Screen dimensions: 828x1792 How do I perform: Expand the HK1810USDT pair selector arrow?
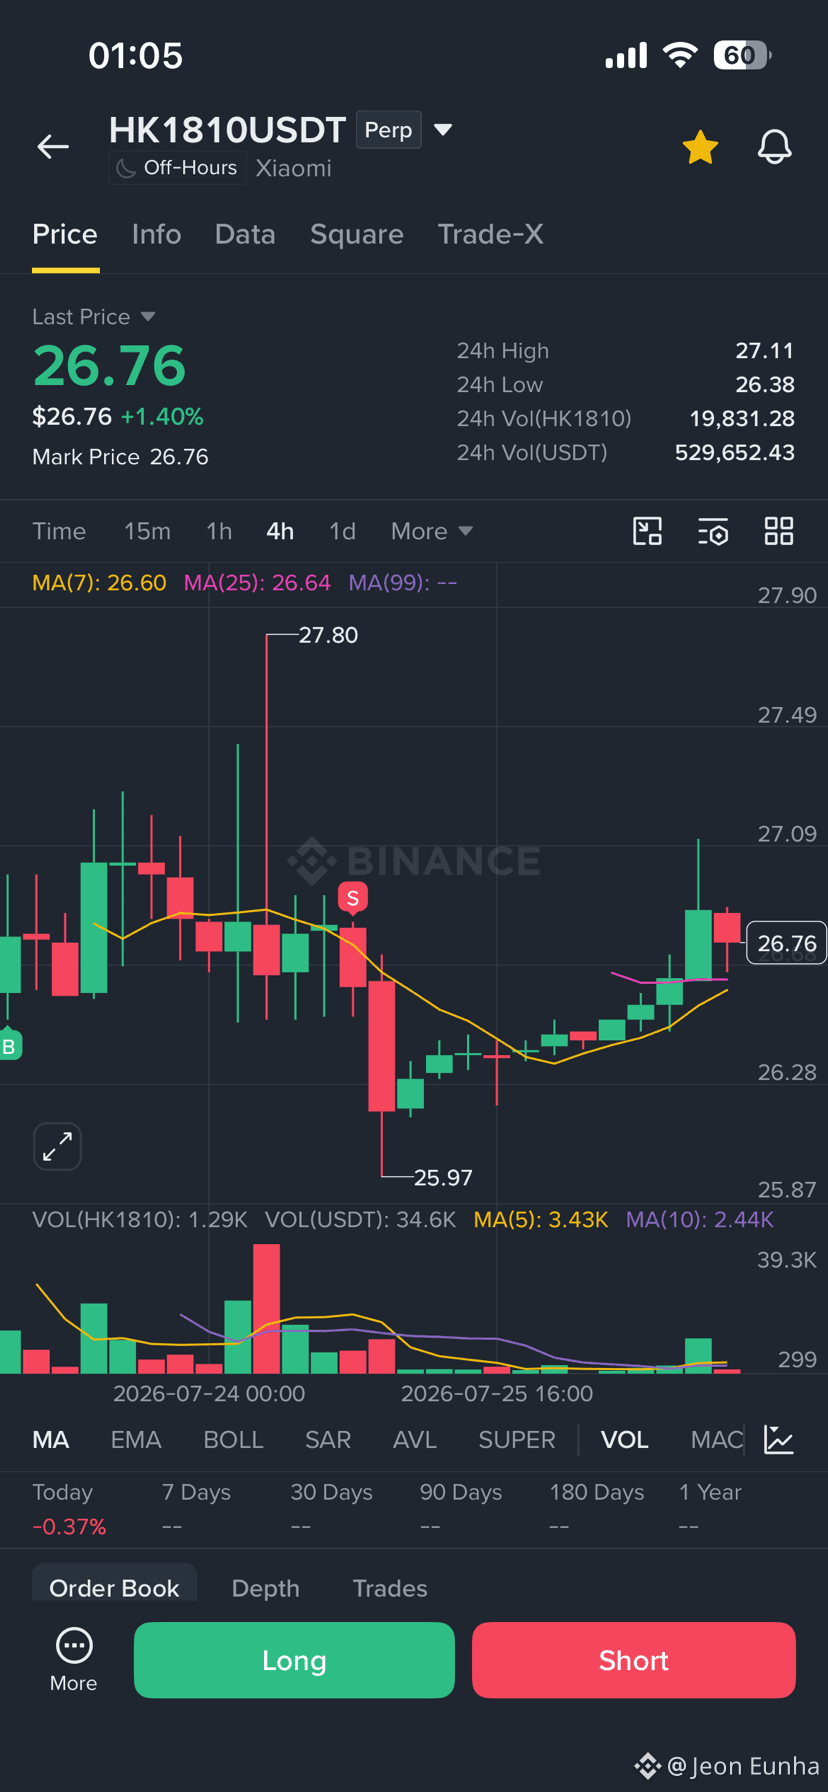443,130
